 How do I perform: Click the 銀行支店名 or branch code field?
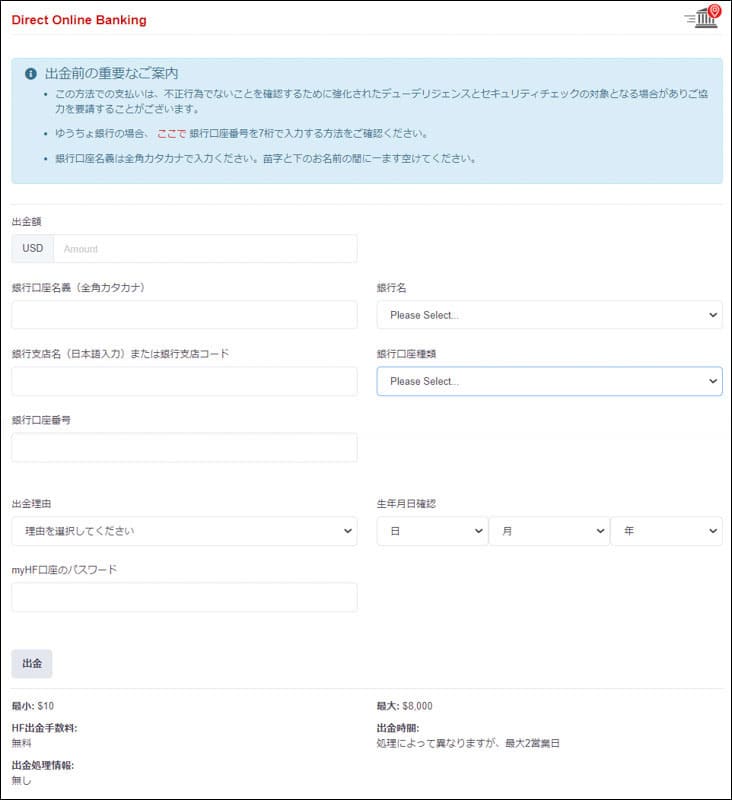point(184,381)
